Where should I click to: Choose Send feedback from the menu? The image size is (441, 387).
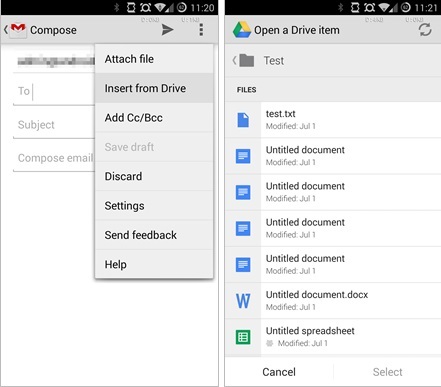pos(154,235)
